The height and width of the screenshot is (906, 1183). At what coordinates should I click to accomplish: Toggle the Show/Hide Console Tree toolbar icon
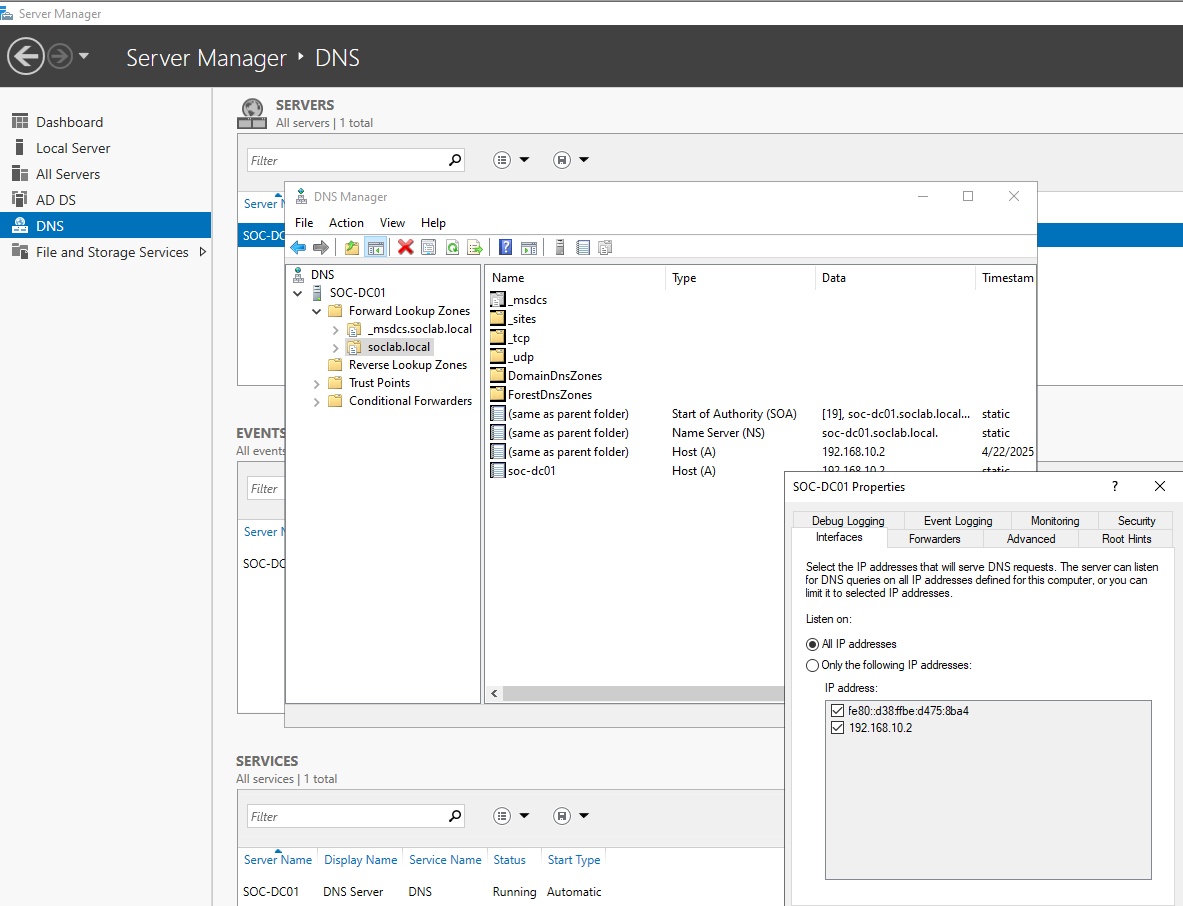(x=376, y=247)
